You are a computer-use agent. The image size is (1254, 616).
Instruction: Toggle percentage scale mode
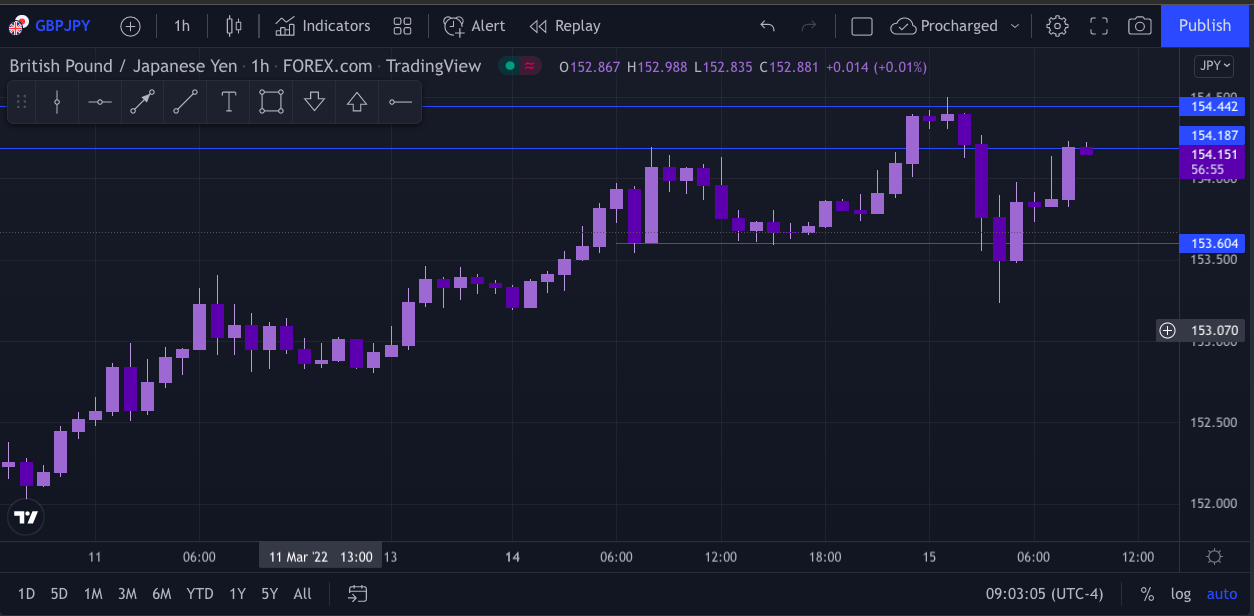(x=1147, y=593)
